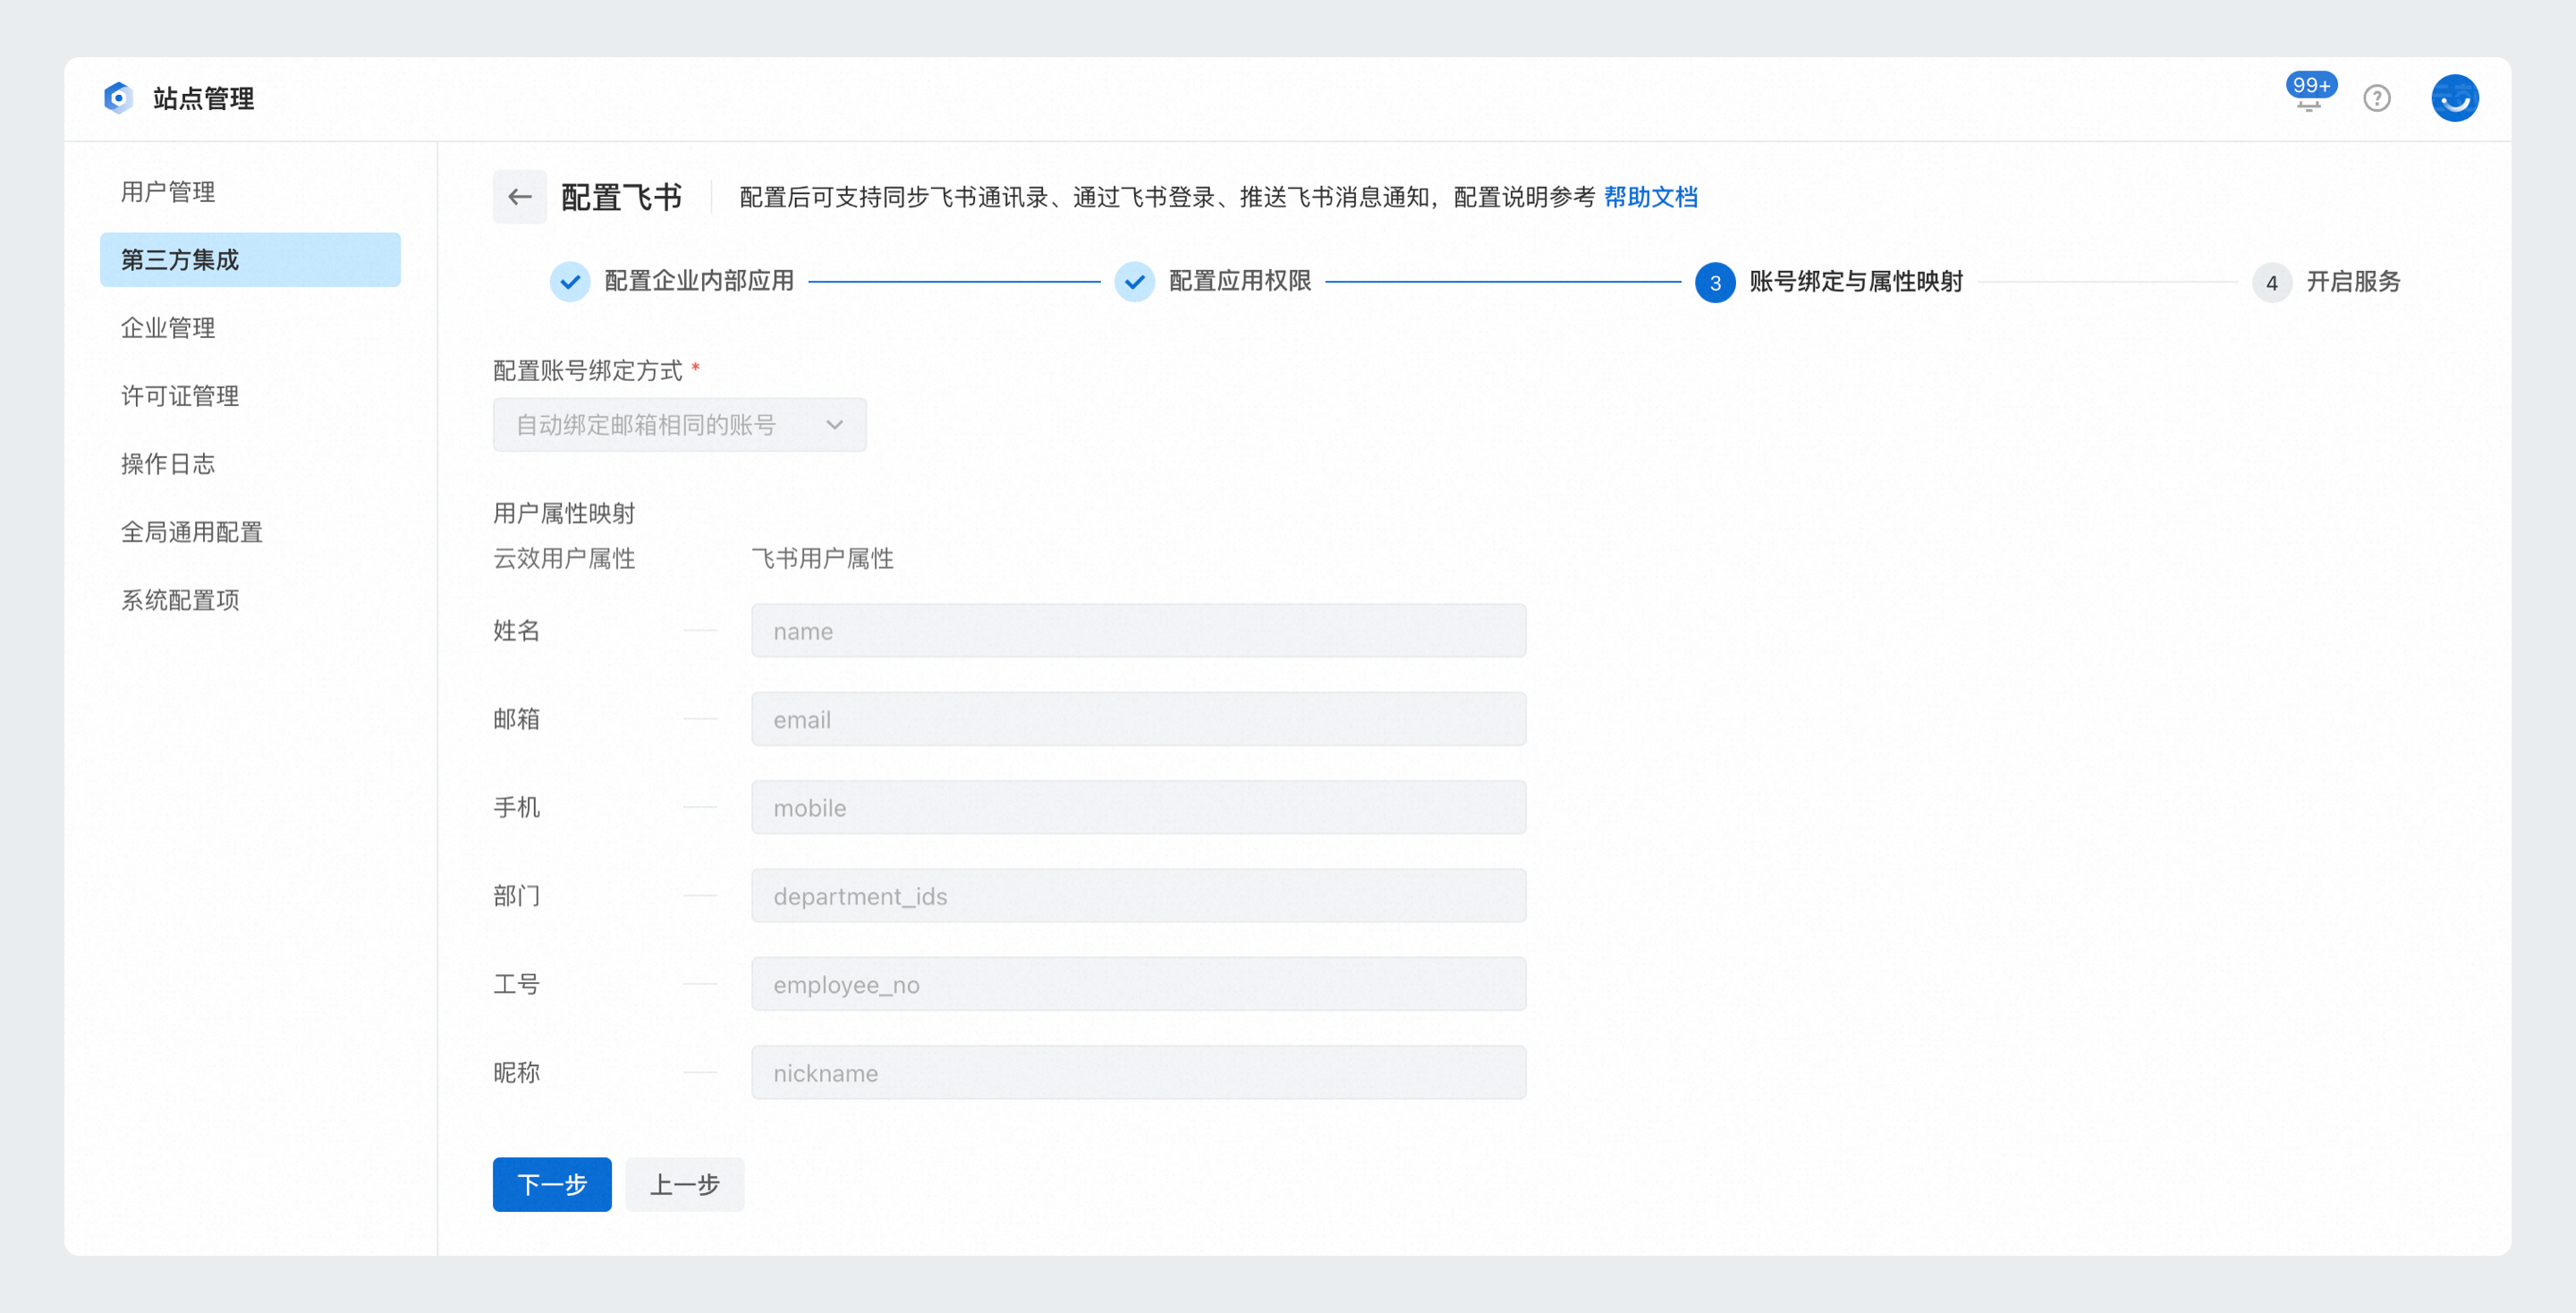Click the 配置企业内部应用 step label
This screenshot has width=2576, height=1313.
(x=699, y=281)
